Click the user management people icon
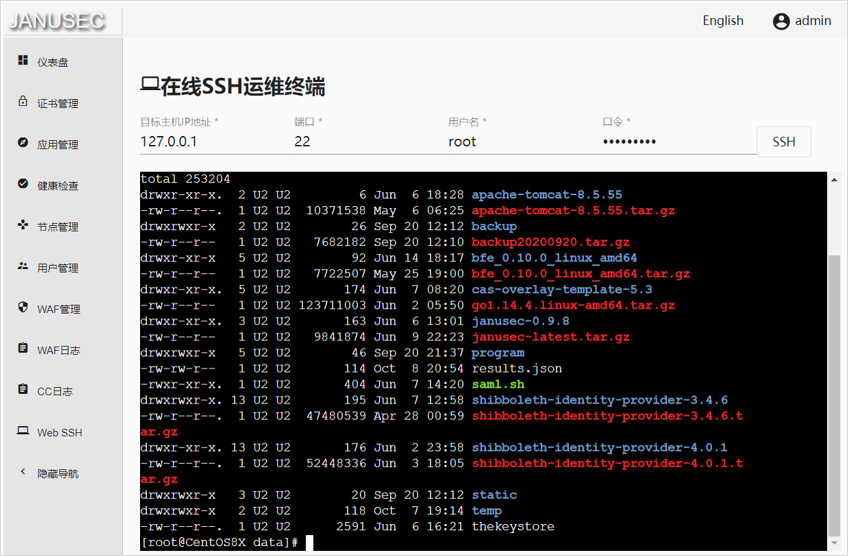 (x=23, y=267)
